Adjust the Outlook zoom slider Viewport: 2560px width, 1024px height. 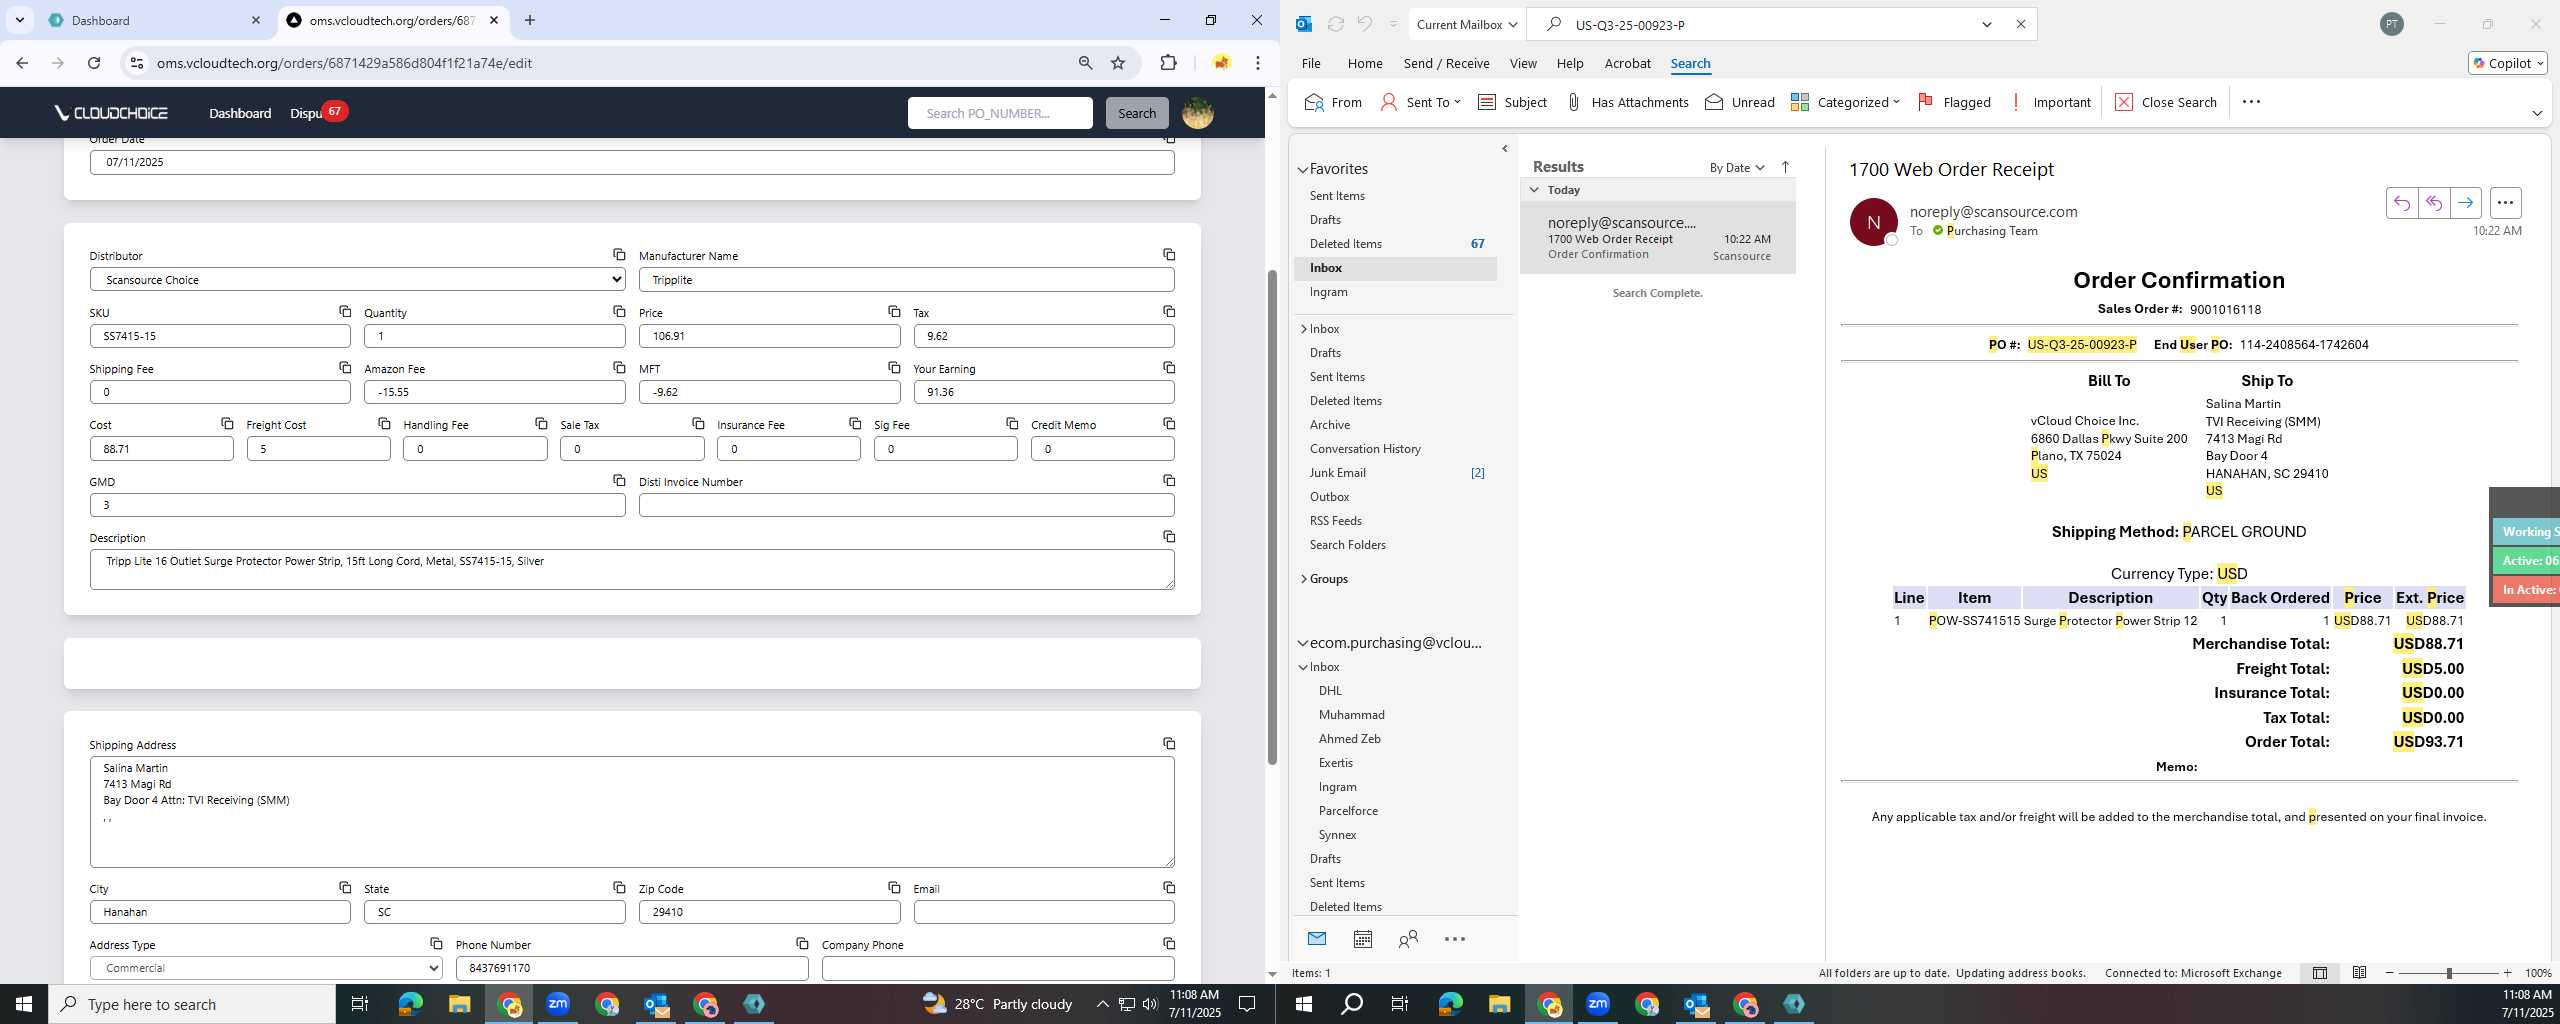(x=2449, y=973)
